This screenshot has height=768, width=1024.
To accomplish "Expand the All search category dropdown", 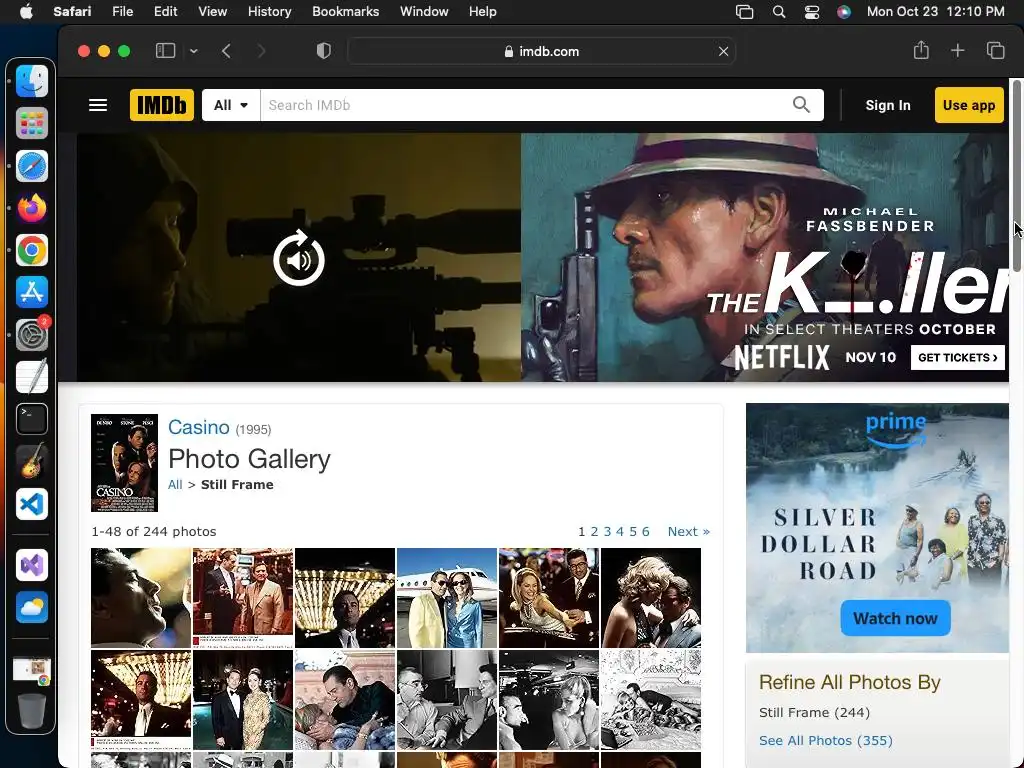I will [231, 105].
